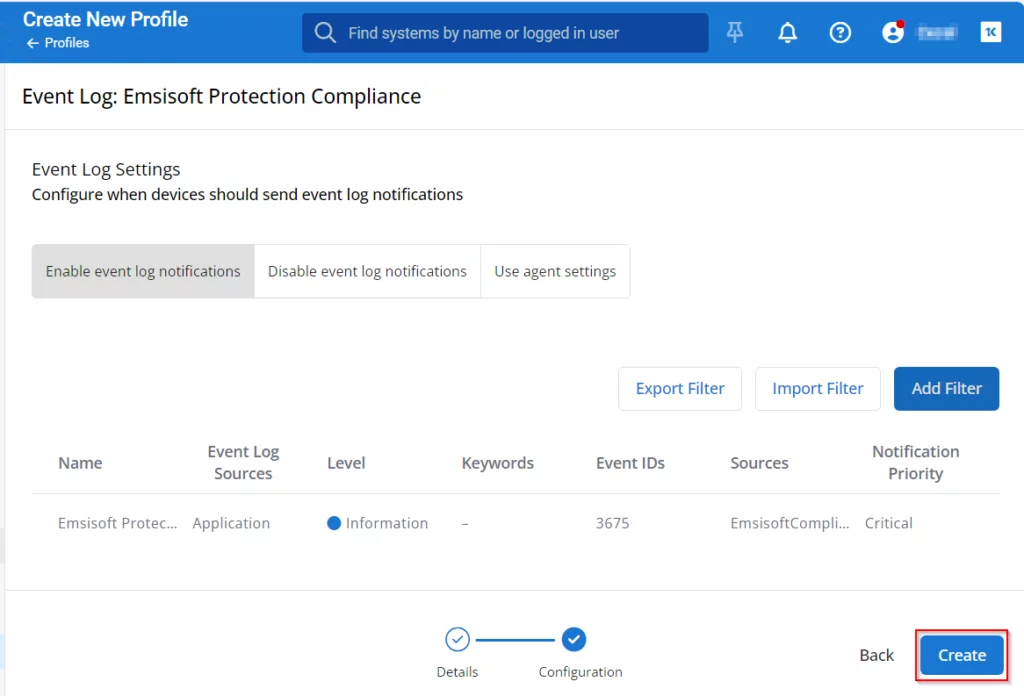This screenshot has width=1024, height=696.
Task: Open the help question mark icon
Action: pyautogui.click(x=840, y=33)
